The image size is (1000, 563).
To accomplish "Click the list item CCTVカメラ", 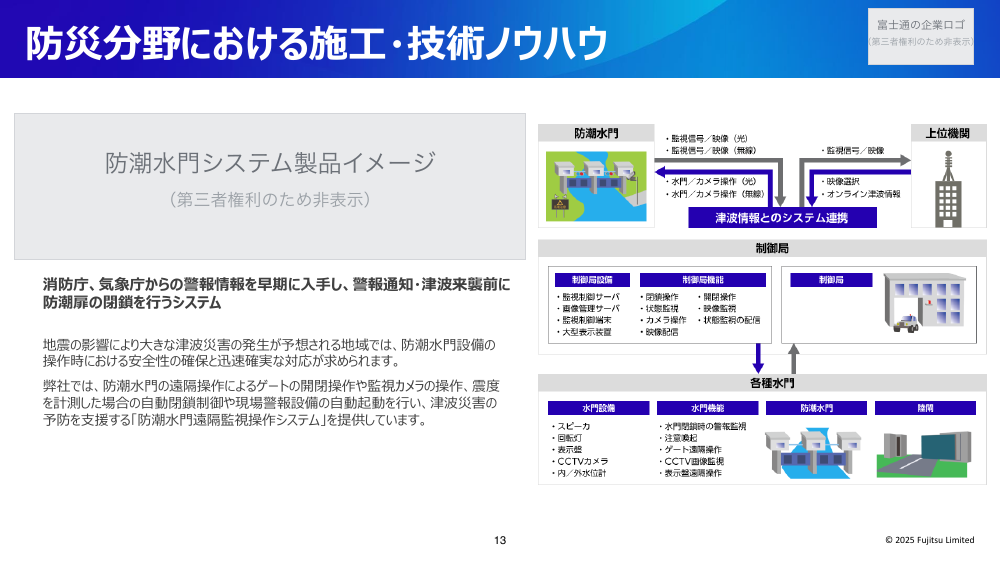I will (580, 461).
